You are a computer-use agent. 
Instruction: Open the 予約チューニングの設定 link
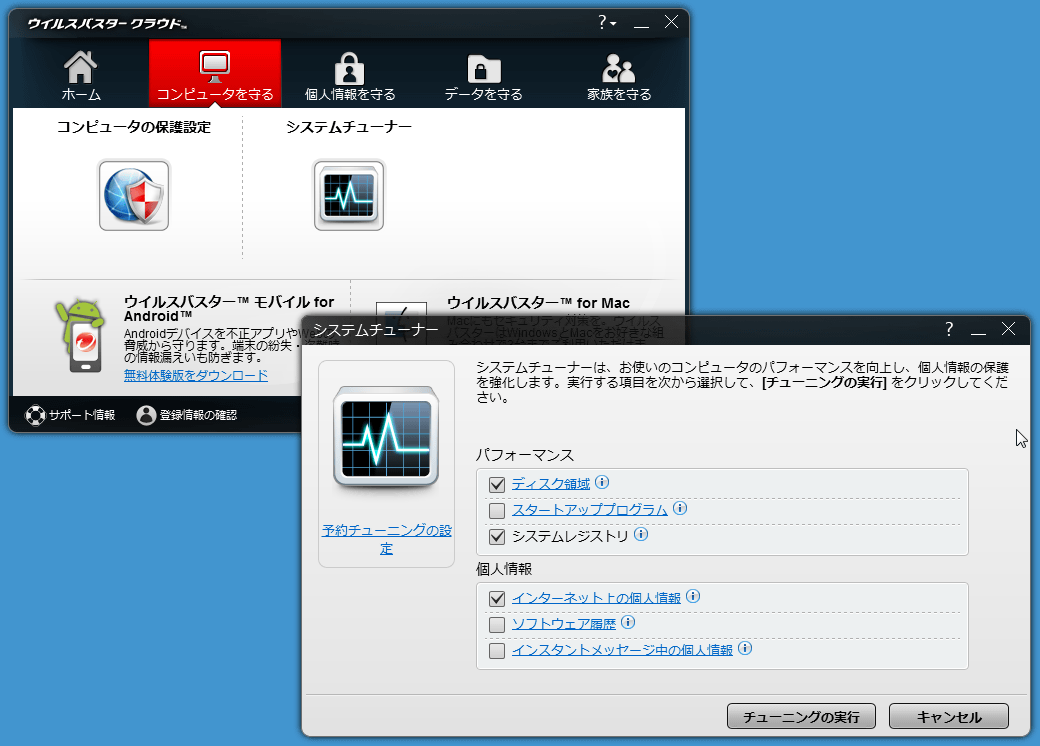(387, 539)
